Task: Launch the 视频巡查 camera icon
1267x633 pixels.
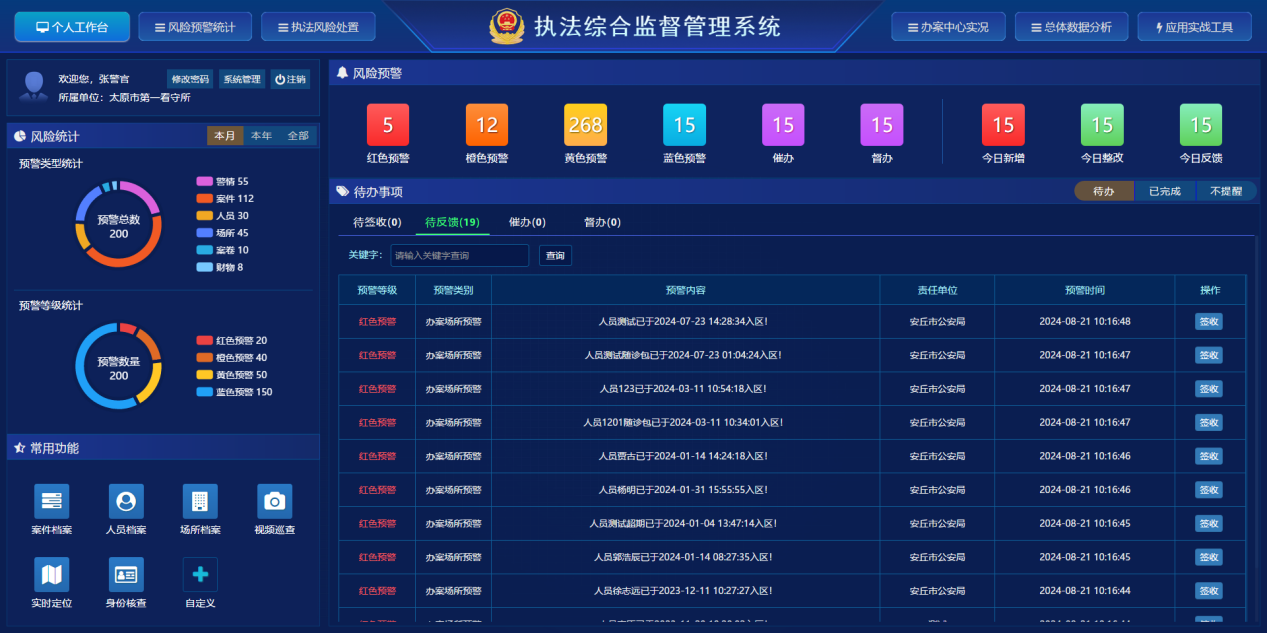Action: [x=274, y=501]
